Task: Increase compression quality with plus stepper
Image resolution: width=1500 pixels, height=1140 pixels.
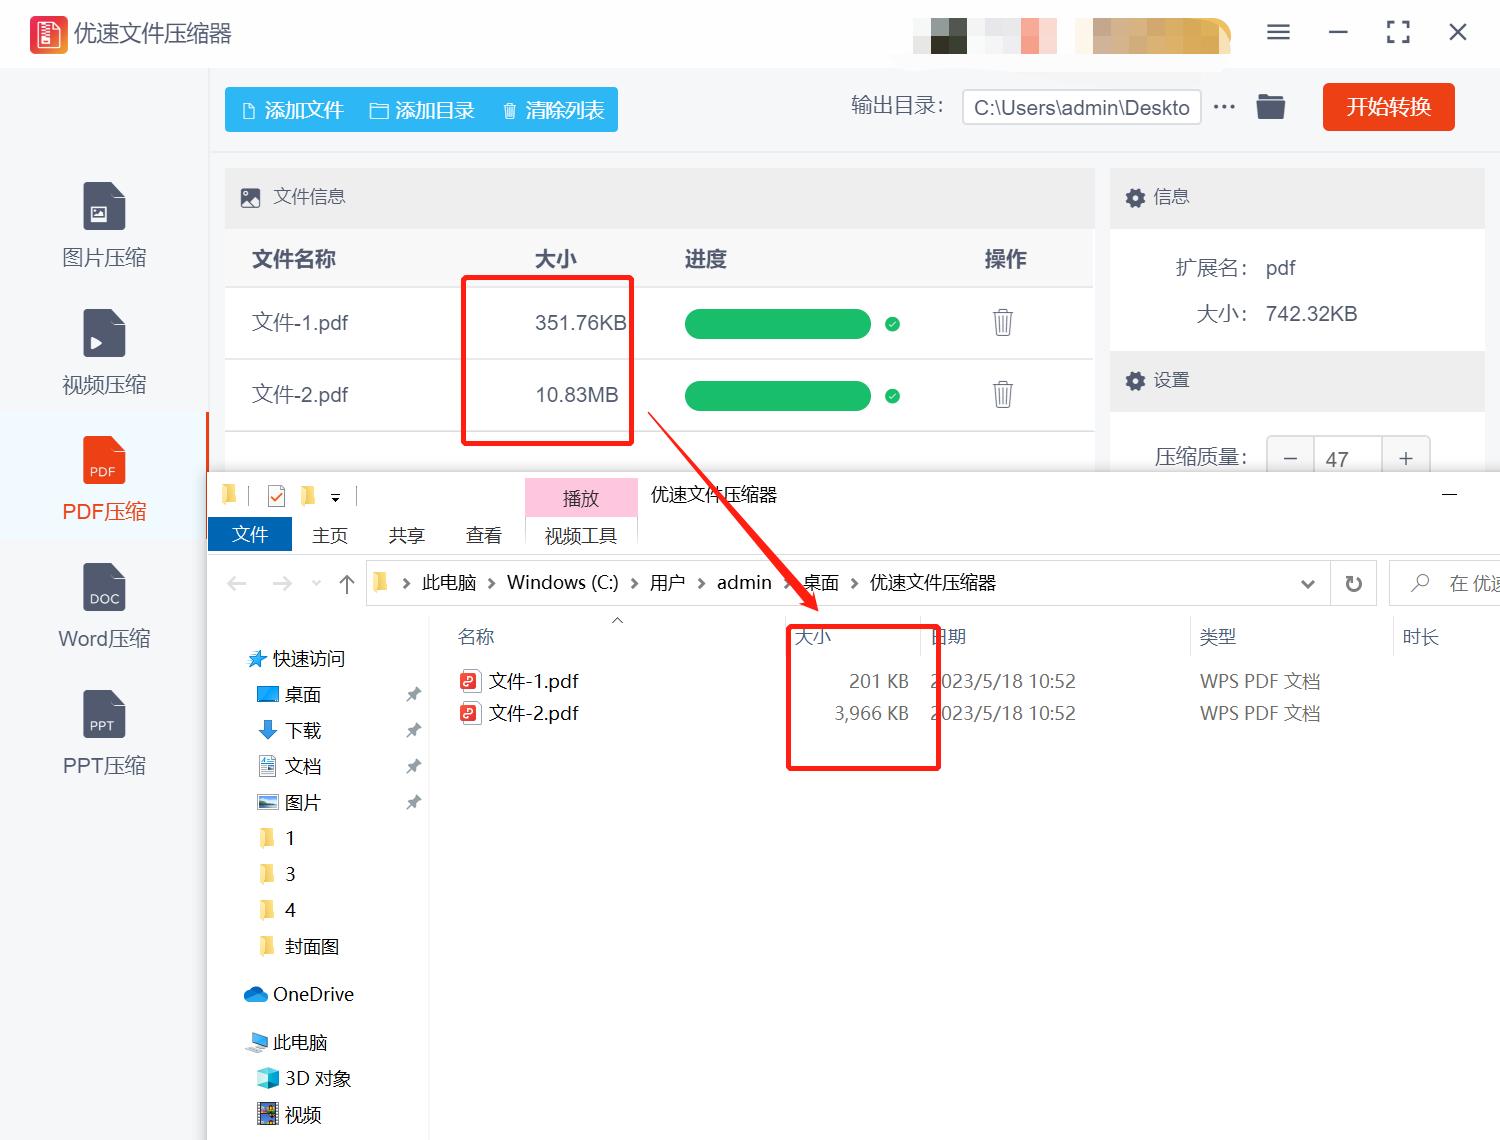Action: pos(1405,457)
